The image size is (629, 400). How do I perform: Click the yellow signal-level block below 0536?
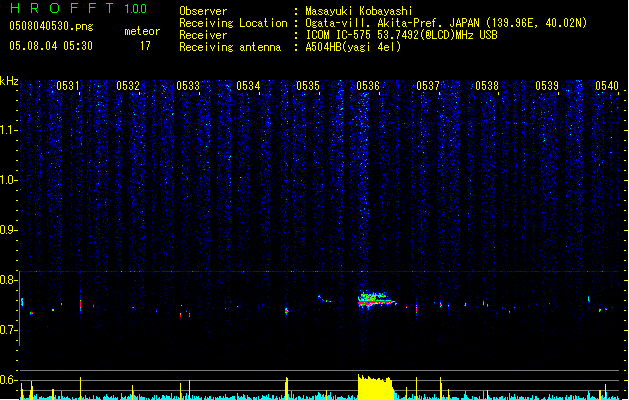click(x=375, y=387)
